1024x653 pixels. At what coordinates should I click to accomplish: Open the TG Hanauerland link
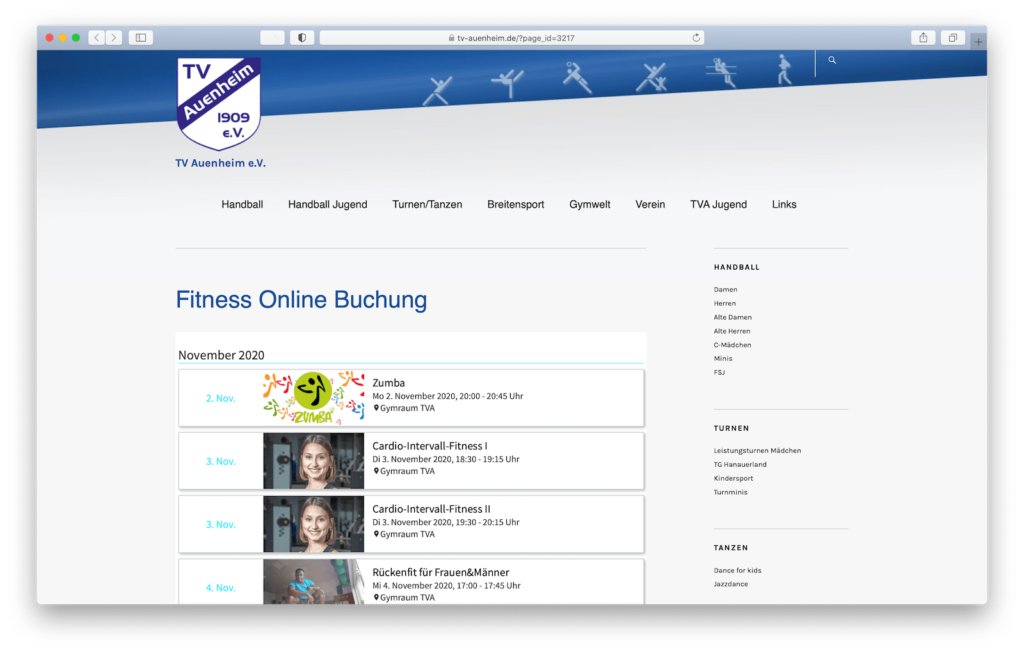[741, 464]
